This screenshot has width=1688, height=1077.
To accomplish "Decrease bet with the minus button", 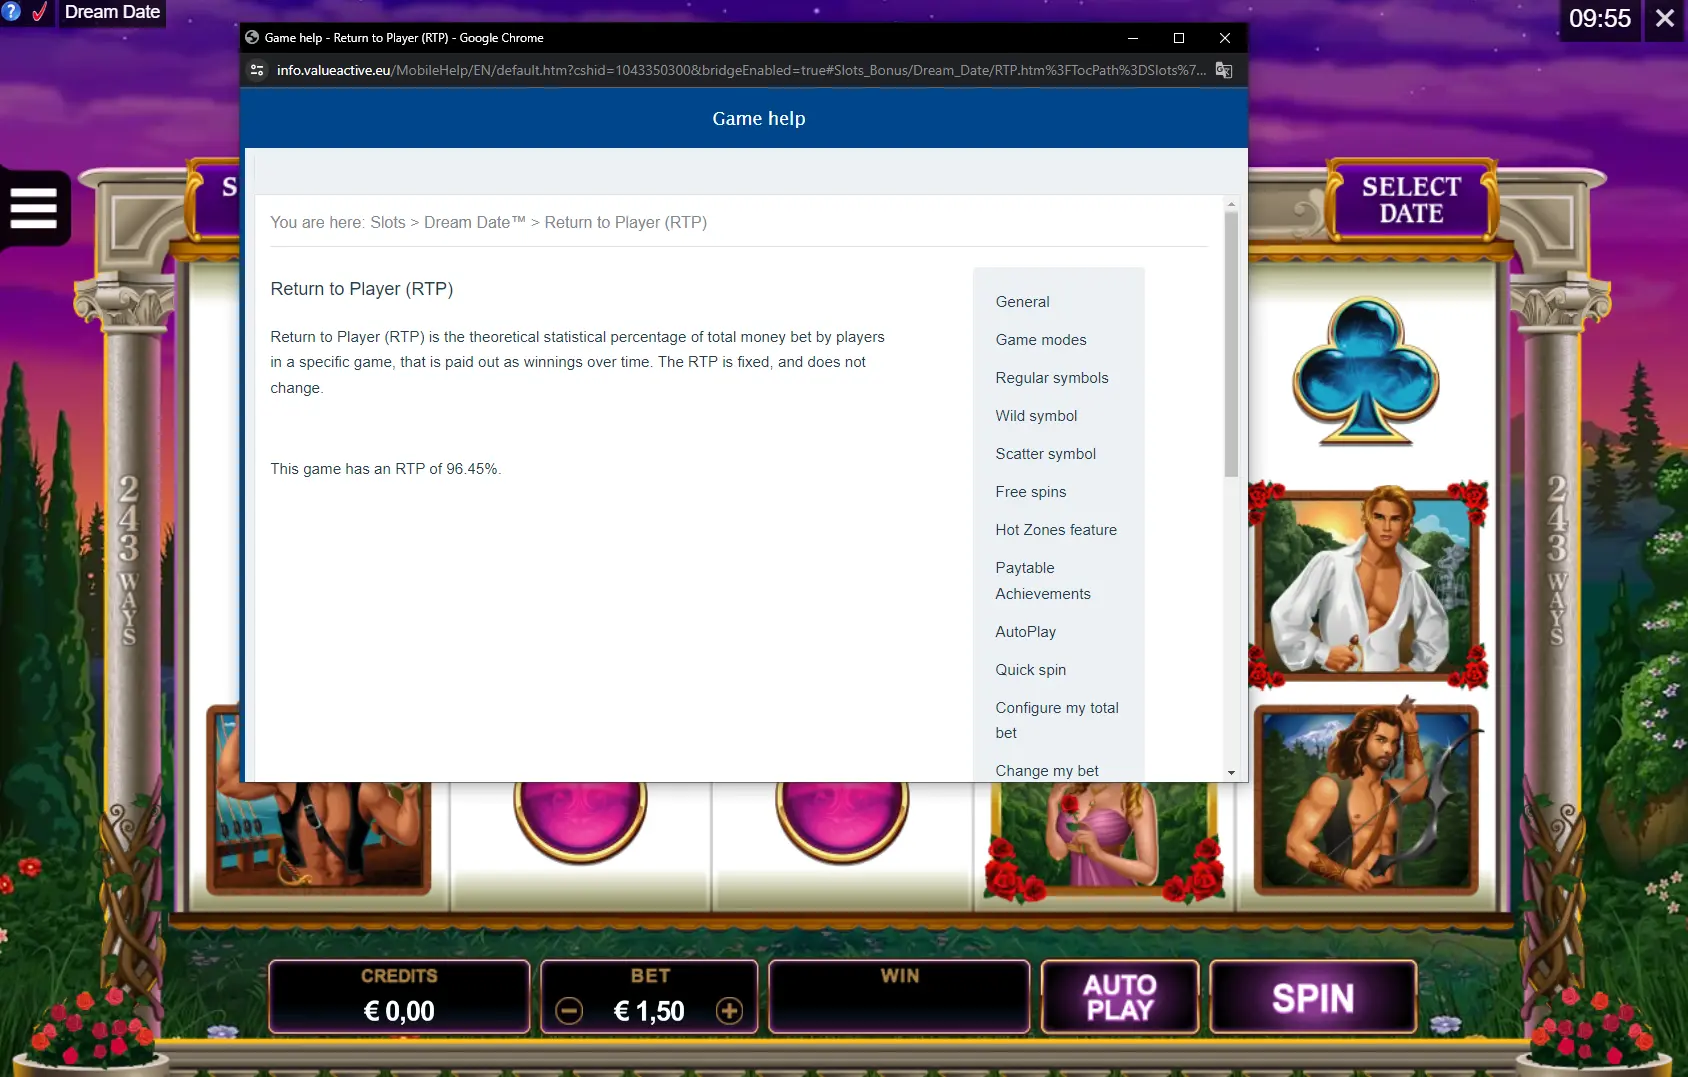I will (x=569, y=1011).
